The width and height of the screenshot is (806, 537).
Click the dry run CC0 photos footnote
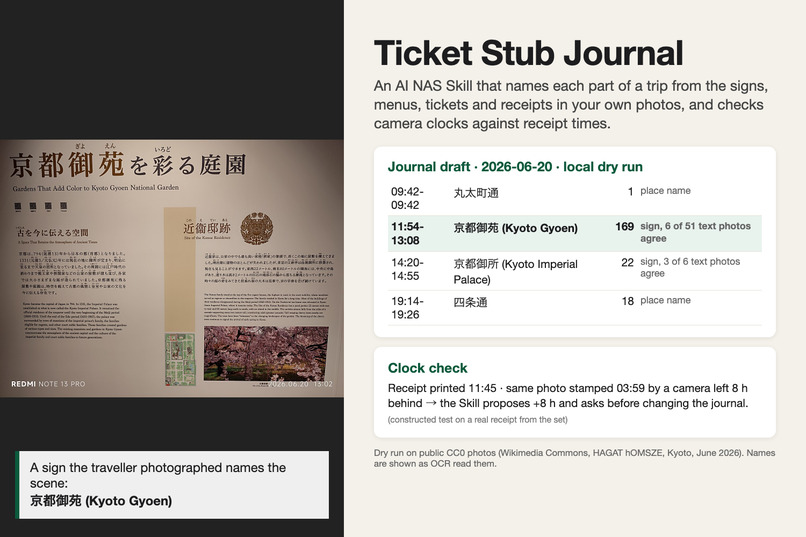(x=574, y=458)
